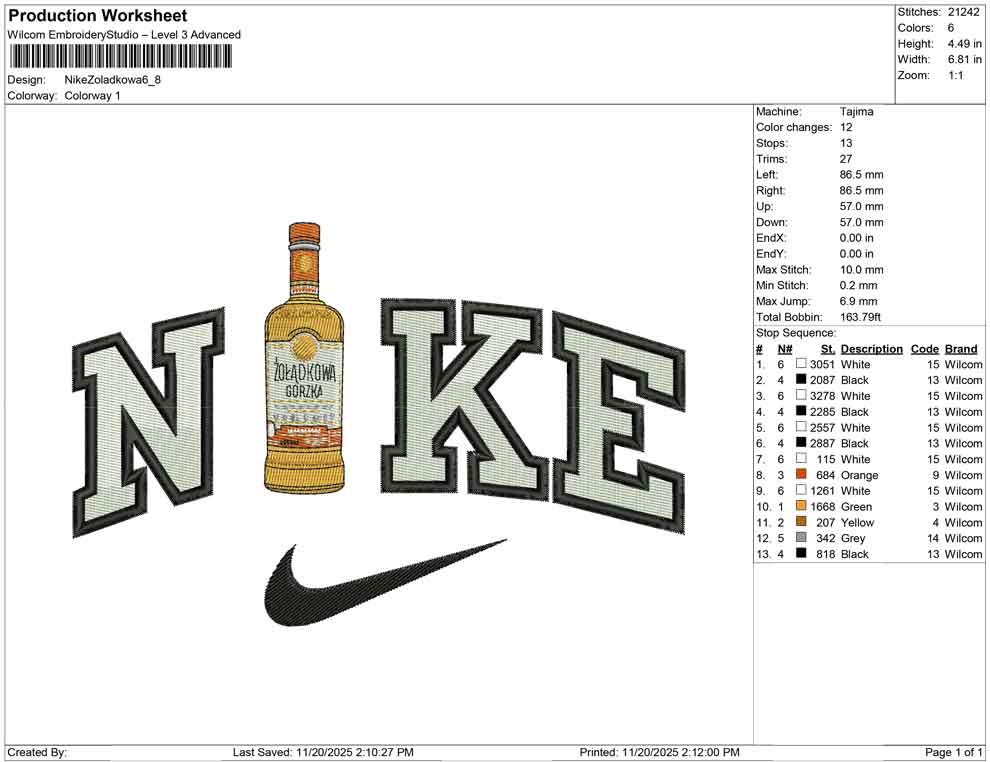
Task: Select the black swatch on stop row 2
Action: (x=801, y=380)
